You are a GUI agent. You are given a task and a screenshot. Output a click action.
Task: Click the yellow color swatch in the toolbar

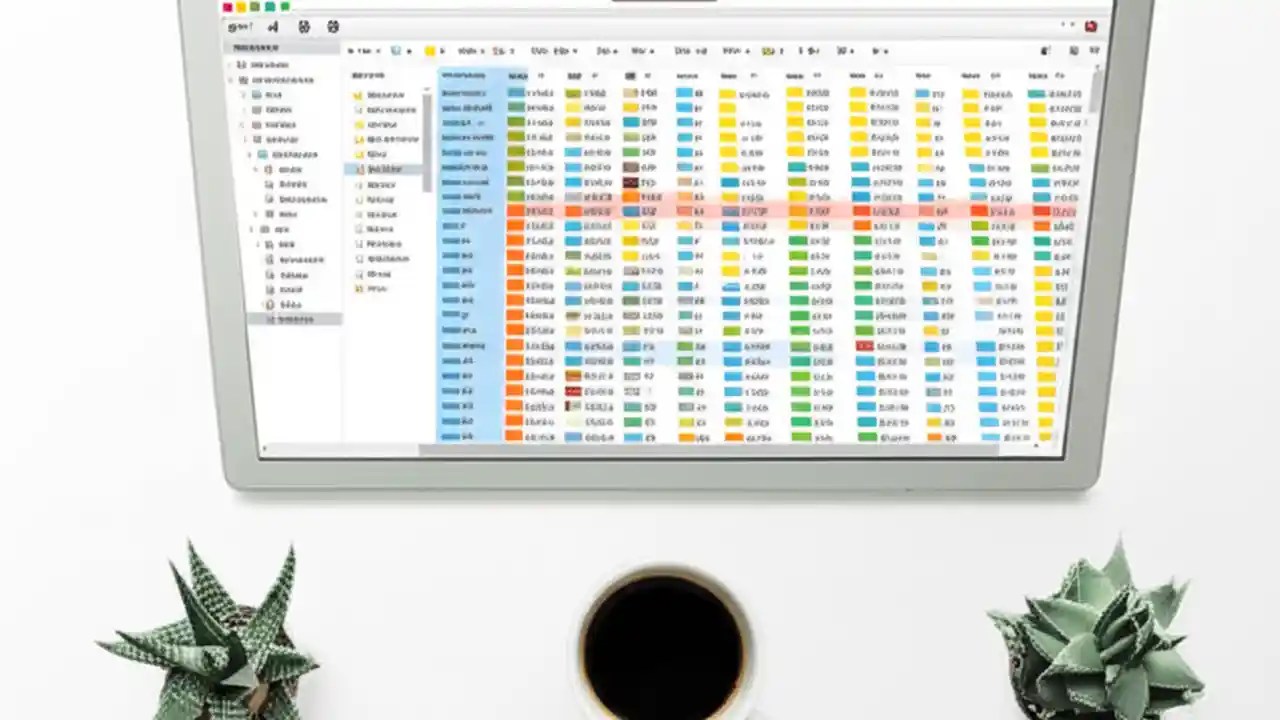click(430, 50)
